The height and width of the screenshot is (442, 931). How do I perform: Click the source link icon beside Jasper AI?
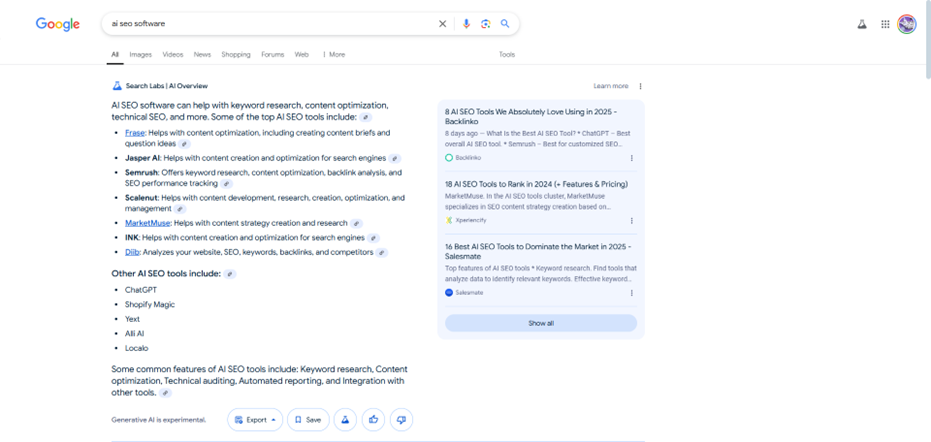pos(395,158)
